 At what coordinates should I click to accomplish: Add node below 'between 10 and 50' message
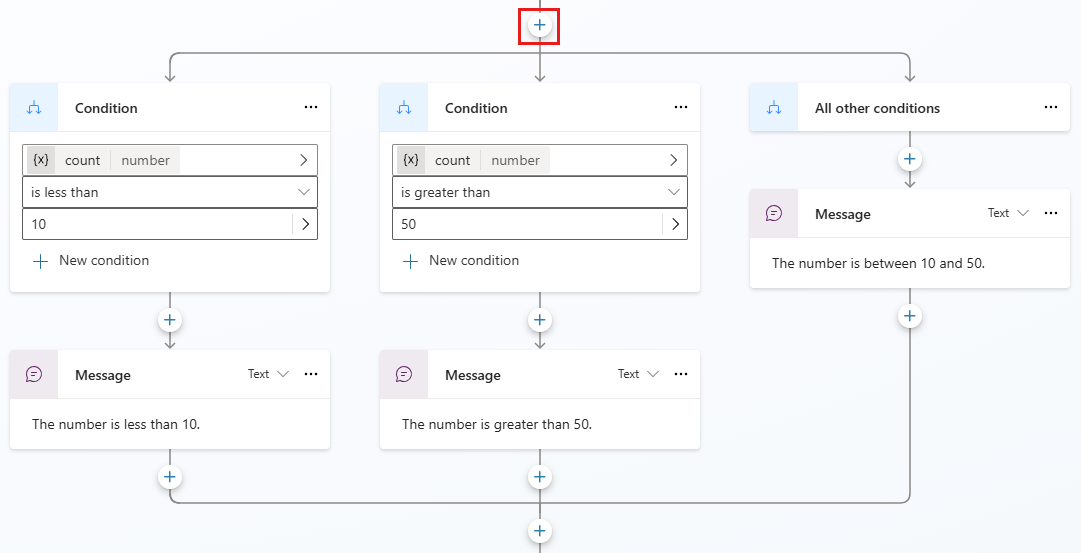point(909,316)
